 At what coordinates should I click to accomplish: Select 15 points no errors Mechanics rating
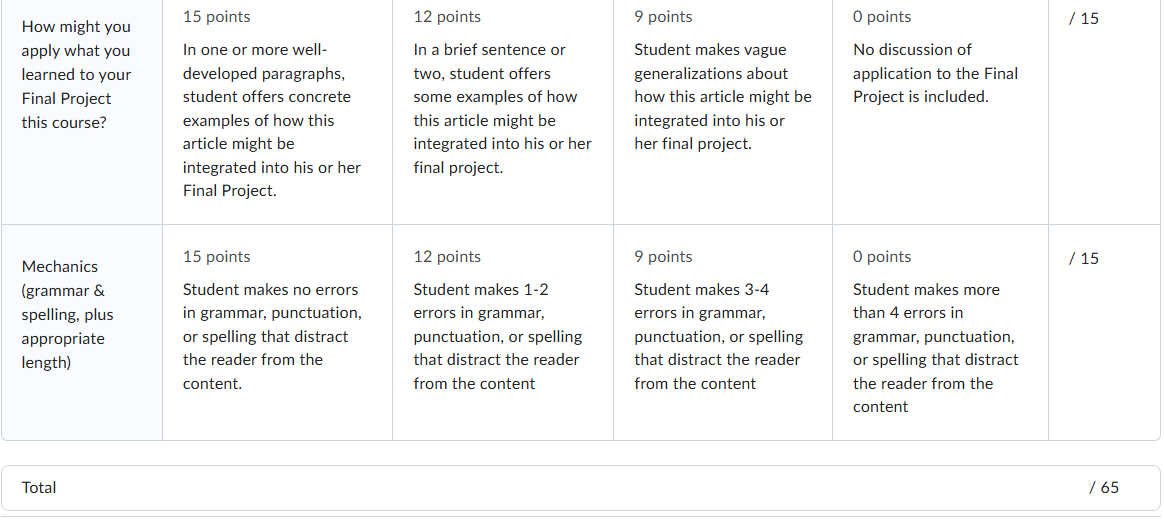(x=277, y=332)
